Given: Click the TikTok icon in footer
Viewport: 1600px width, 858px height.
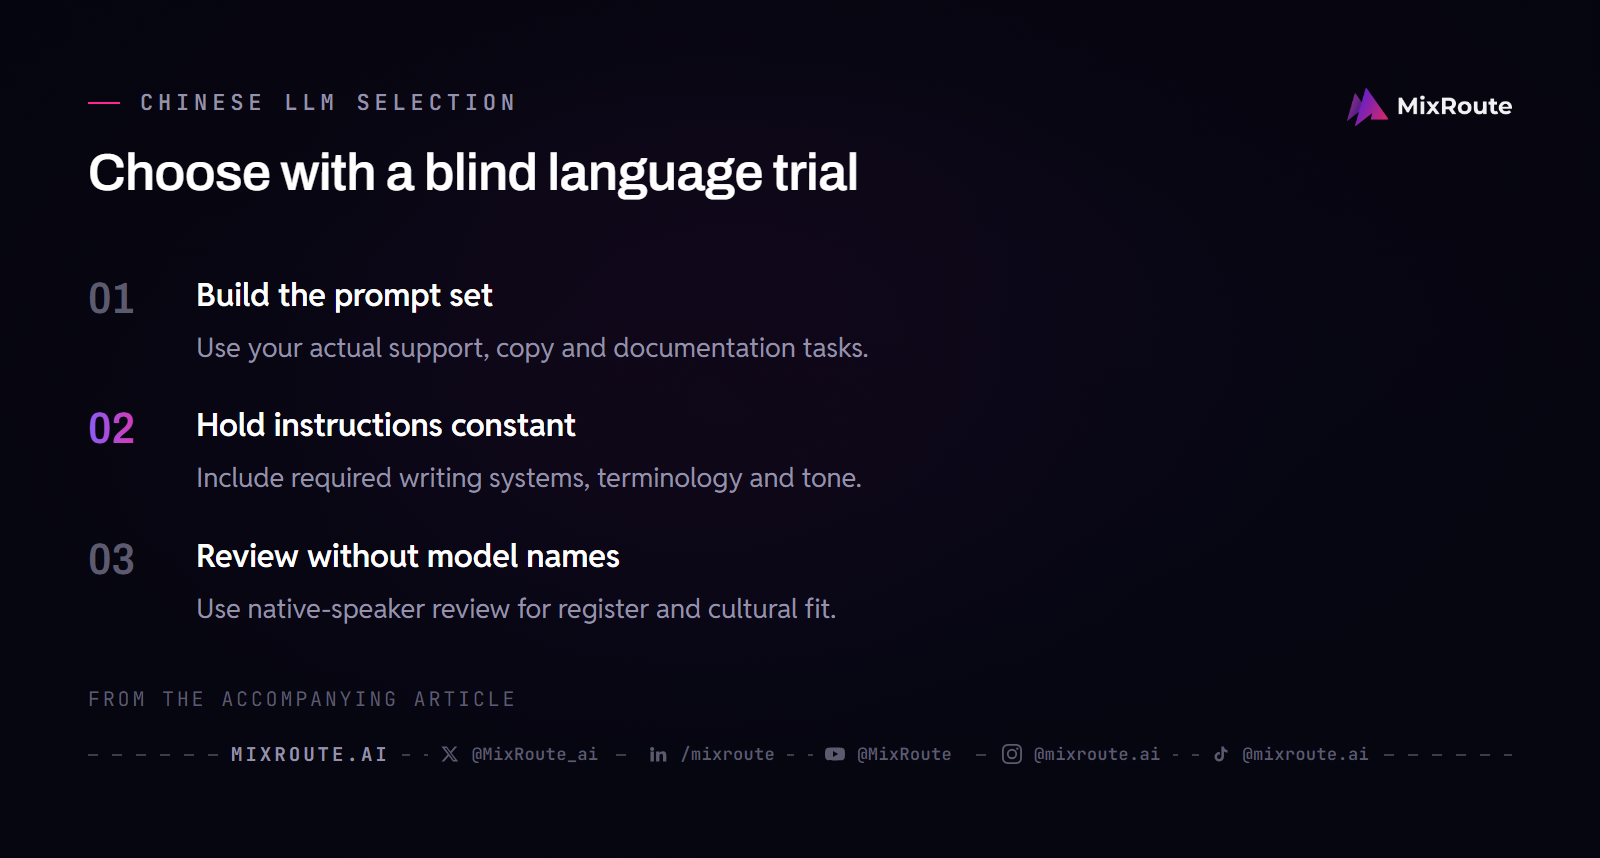Looking at the screenshot, I should 1221,754.
